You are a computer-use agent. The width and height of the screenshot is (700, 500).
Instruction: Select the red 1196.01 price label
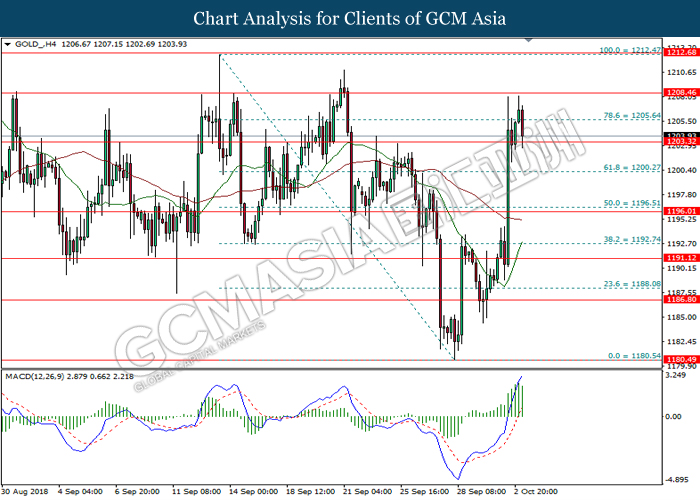coord(681,211)
